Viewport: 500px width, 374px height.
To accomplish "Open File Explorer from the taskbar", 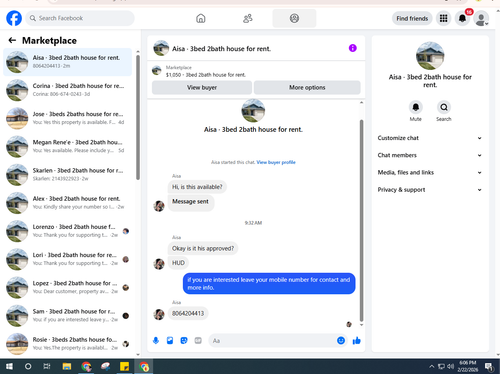I will 67,366.
